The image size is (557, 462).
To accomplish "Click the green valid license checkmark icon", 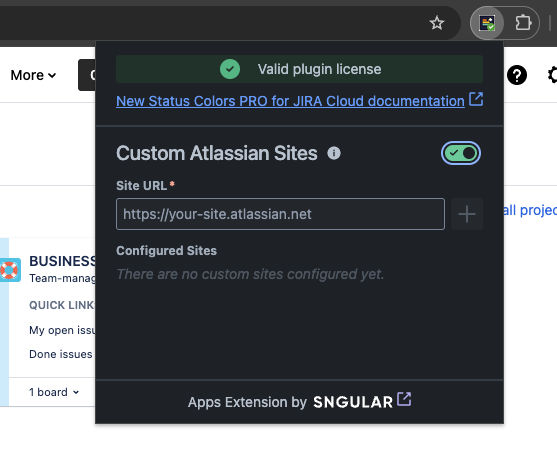I will tap(230, 69).
